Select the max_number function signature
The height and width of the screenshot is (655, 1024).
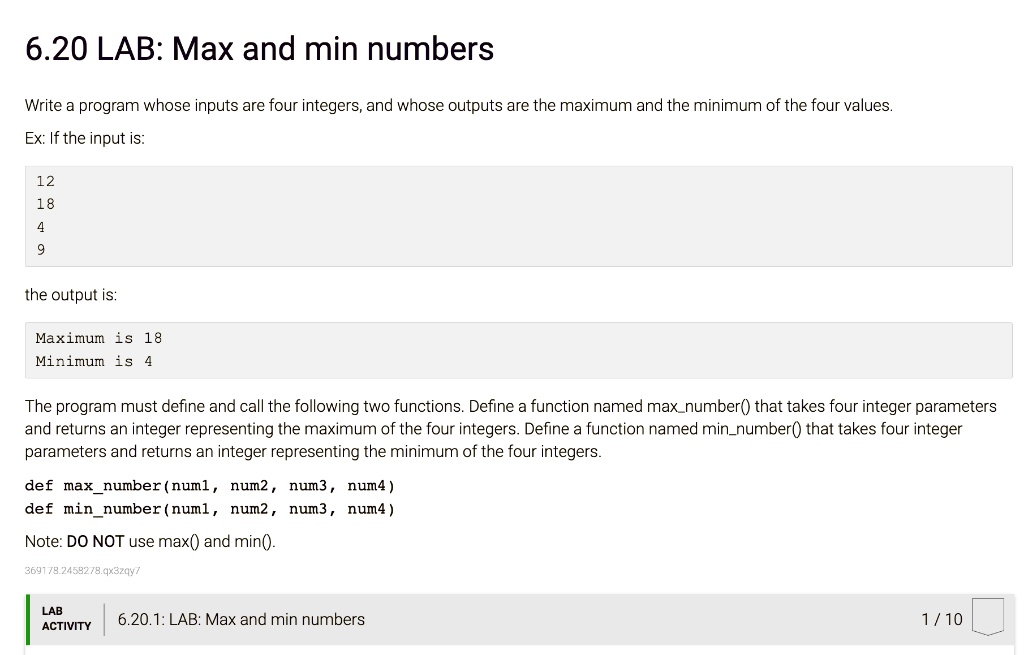click(209, 485)
